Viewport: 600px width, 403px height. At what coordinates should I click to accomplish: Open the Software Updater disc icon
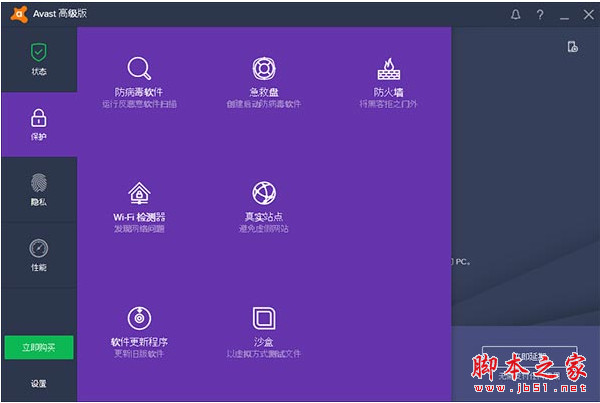click(x=139, y=318)
